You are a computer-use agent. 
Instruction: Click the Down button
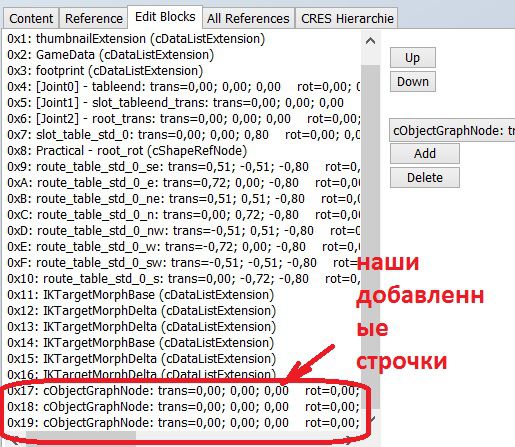[x=413, y=82]
